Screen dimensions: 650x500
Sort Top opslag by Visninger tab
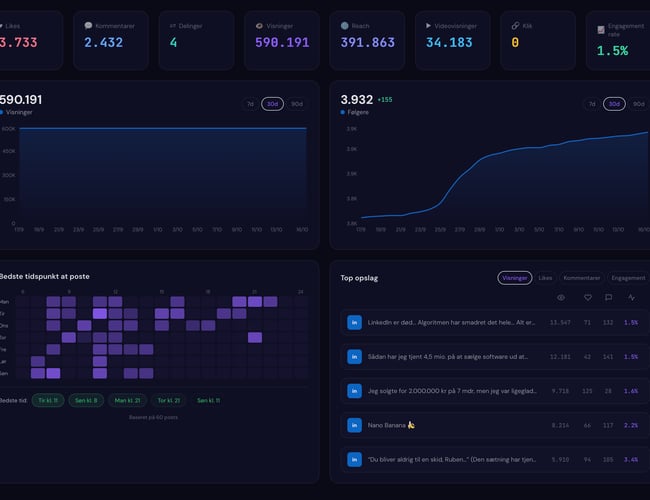click(515, 278)
